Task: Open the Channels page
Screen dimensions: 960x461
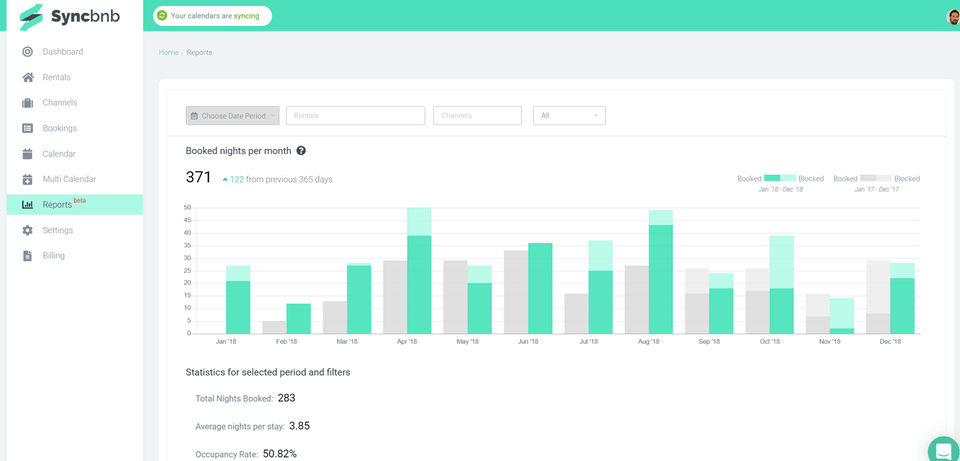Action: 75,103
